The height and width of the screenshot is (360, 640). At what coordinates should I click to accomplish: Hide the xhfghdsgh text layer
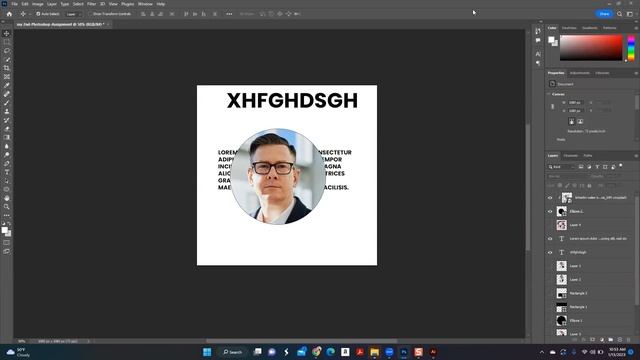coord(550,252)
